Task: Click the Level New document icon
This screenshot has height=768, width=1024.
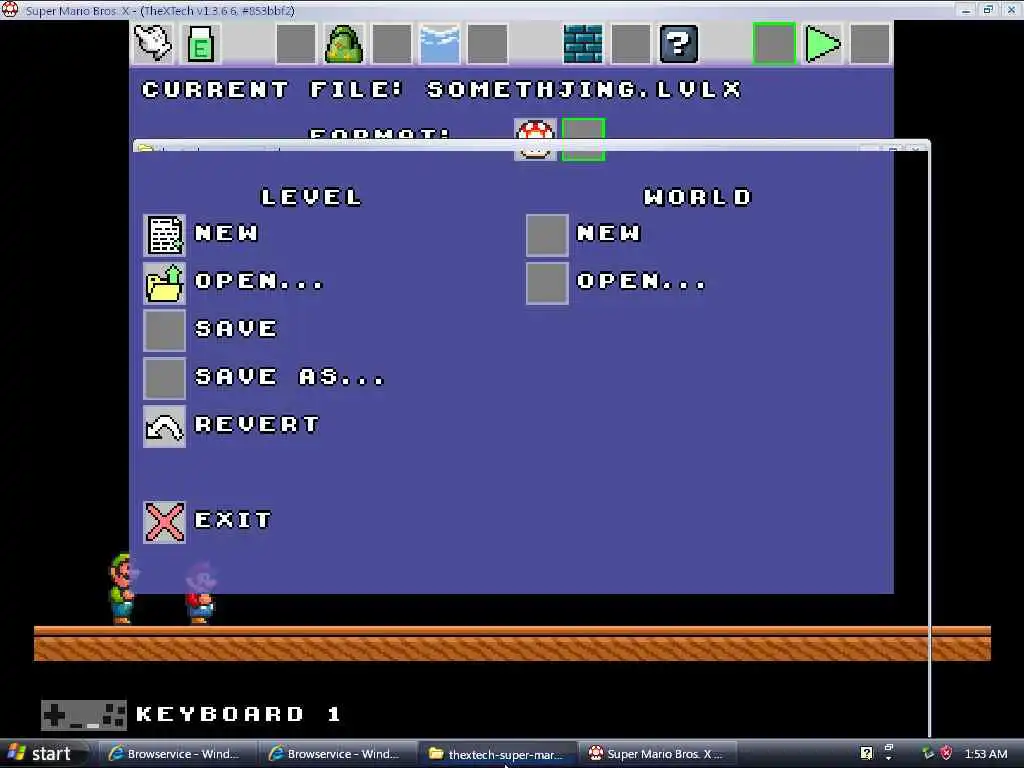Action: pyautogui.click(x=164, y=235)
